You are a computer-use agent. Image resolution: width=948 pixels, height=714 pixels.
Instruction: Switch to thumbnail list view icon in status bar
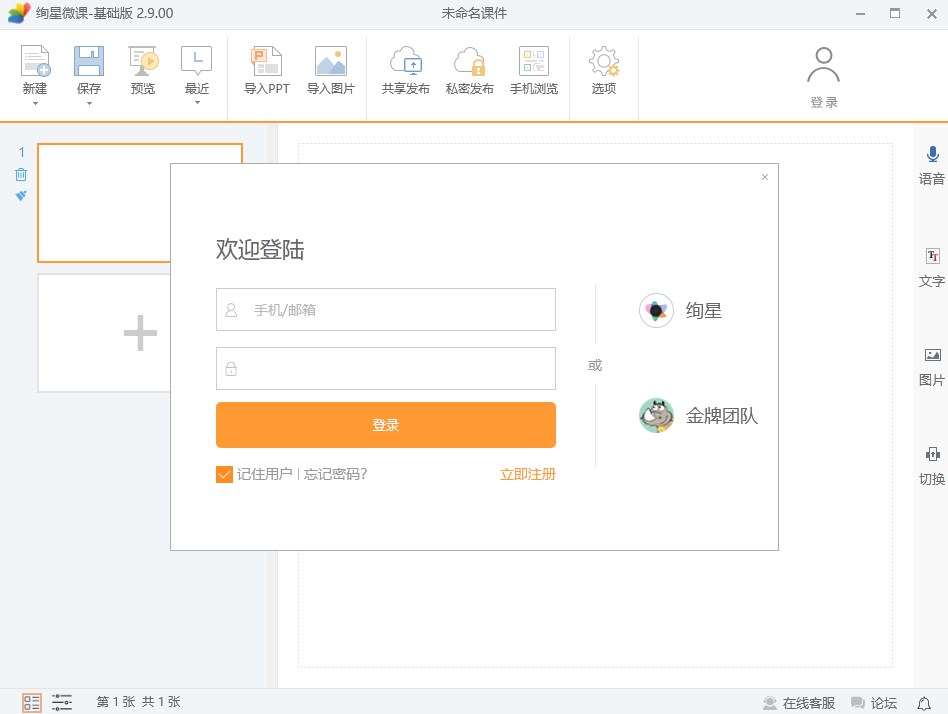pos(31,703)
